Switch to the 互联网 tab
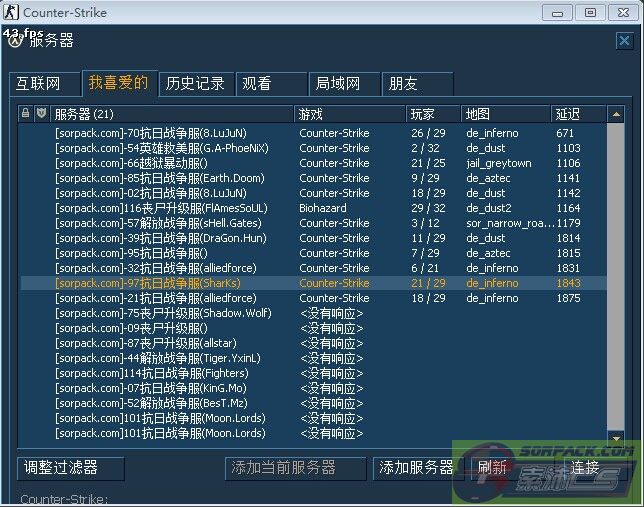The height and width of the screenshot is (507, 644). (39, 84)
